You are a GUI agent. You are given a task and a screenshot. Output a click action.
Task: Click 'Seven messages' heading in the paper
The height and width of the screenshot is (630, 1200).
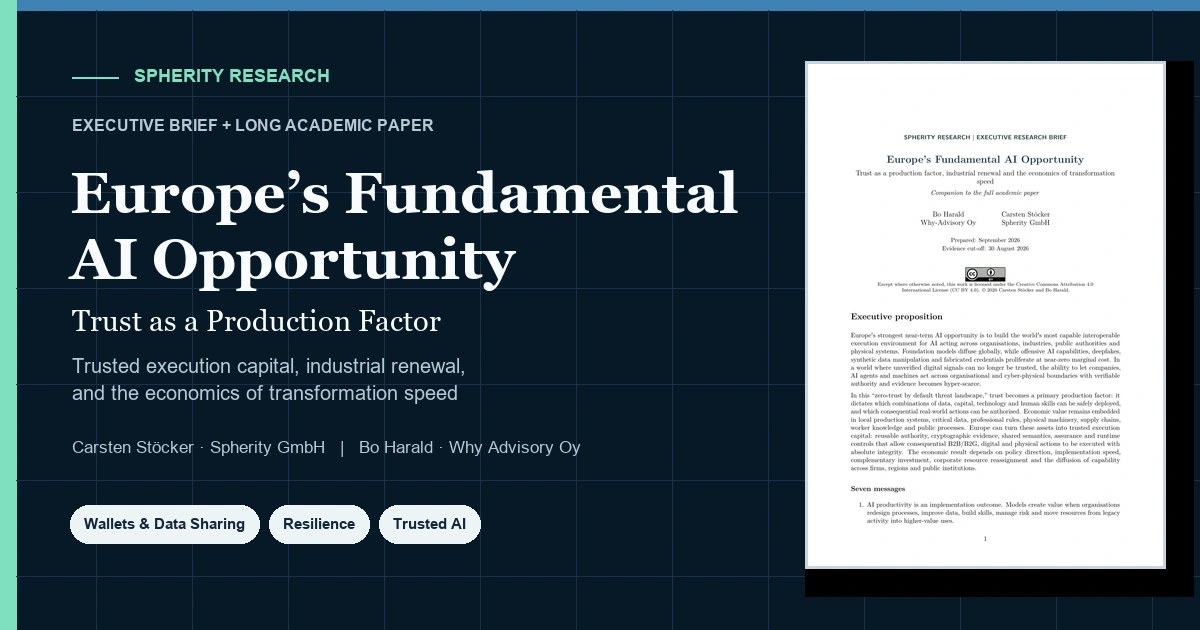877,488
